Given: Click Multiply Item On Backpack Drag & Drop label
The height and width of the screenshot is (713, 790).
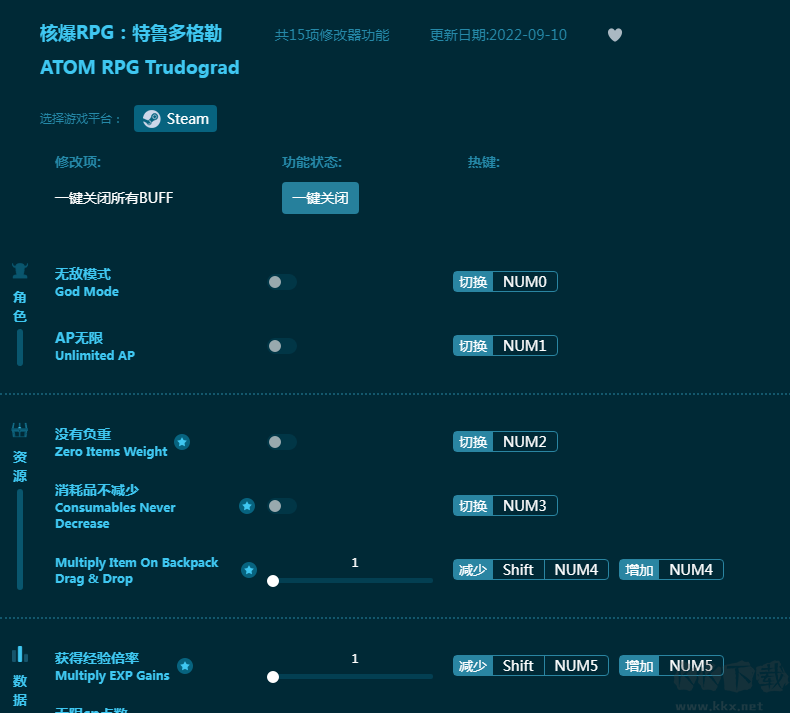Looking at the screenshot, I should 137,570.
